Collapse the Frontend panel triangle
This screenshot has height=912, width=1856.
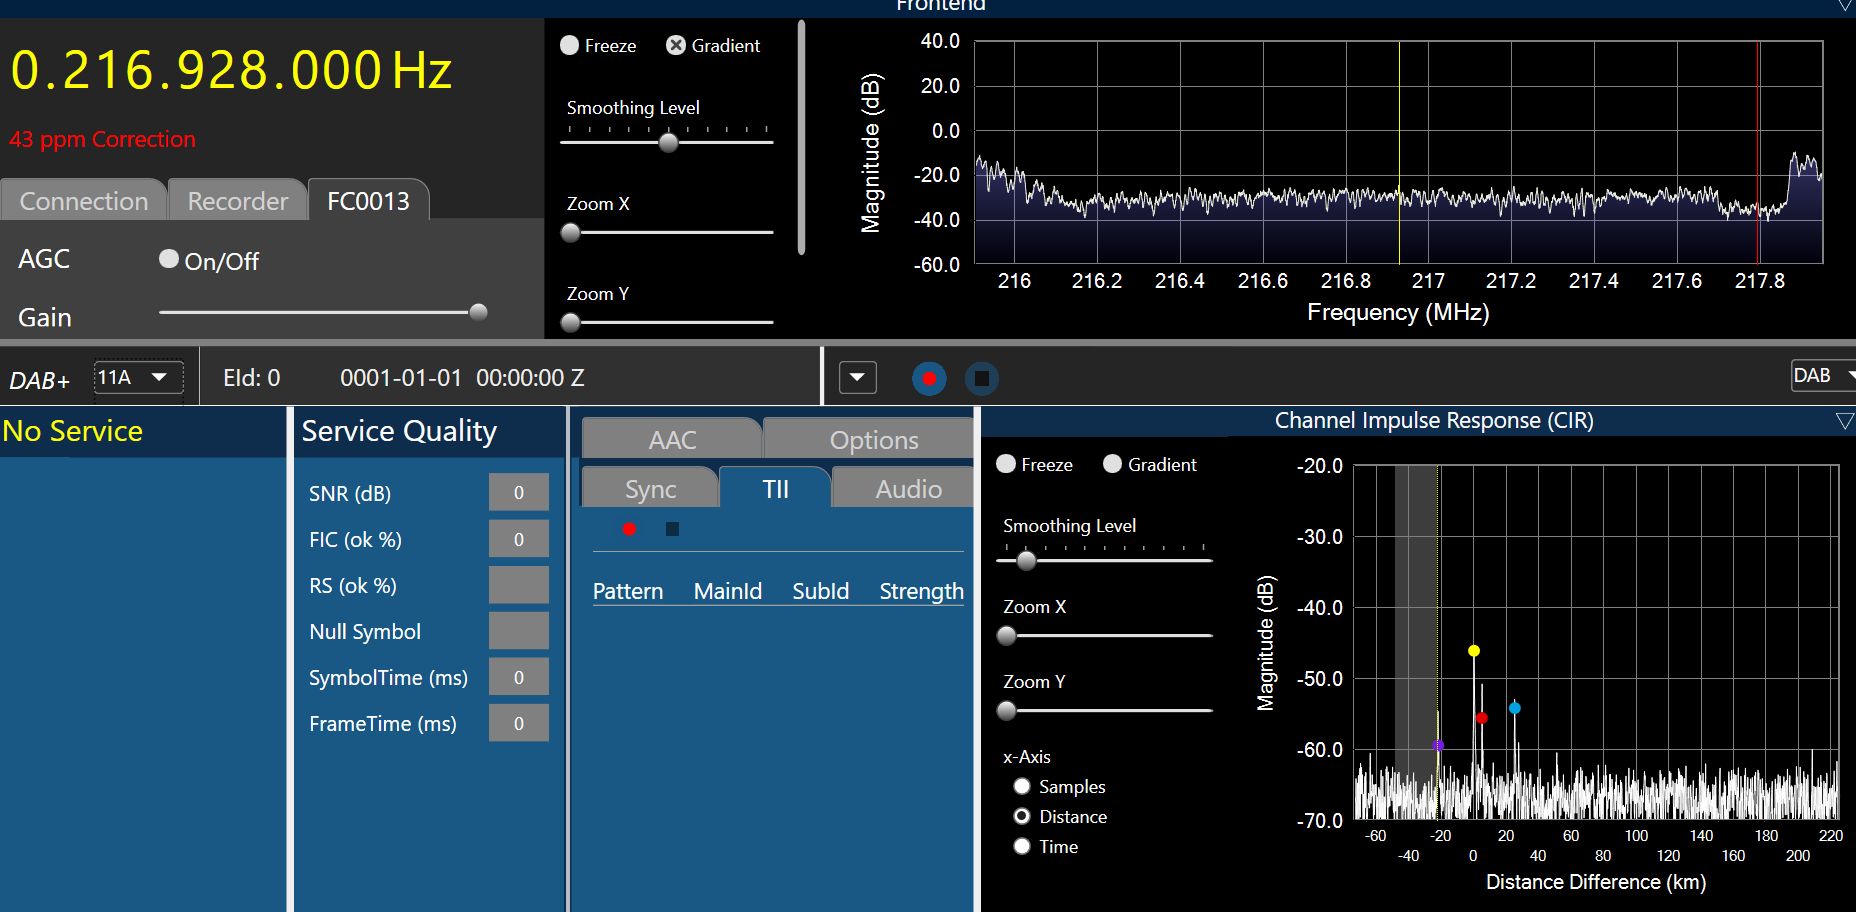(x=1844, y=6)
